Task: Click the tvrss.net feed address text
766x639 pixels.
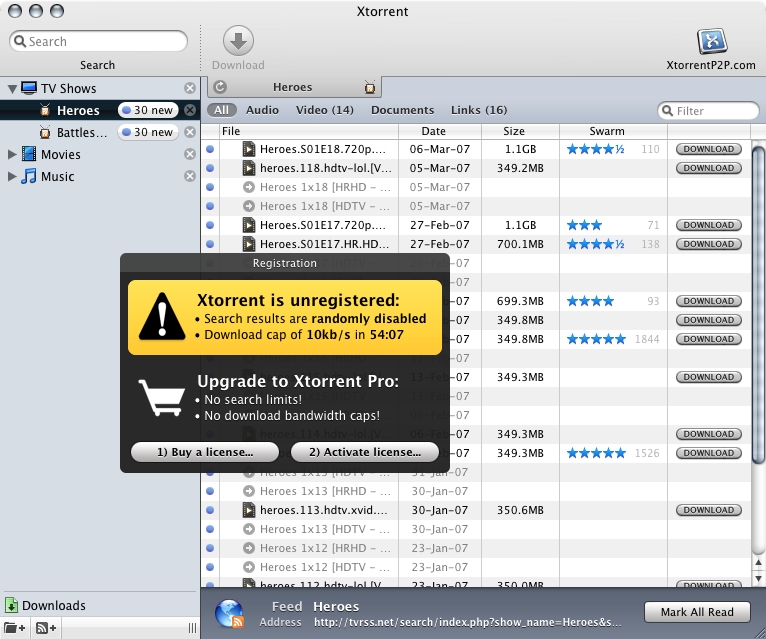Action: (x=468, y=622)
